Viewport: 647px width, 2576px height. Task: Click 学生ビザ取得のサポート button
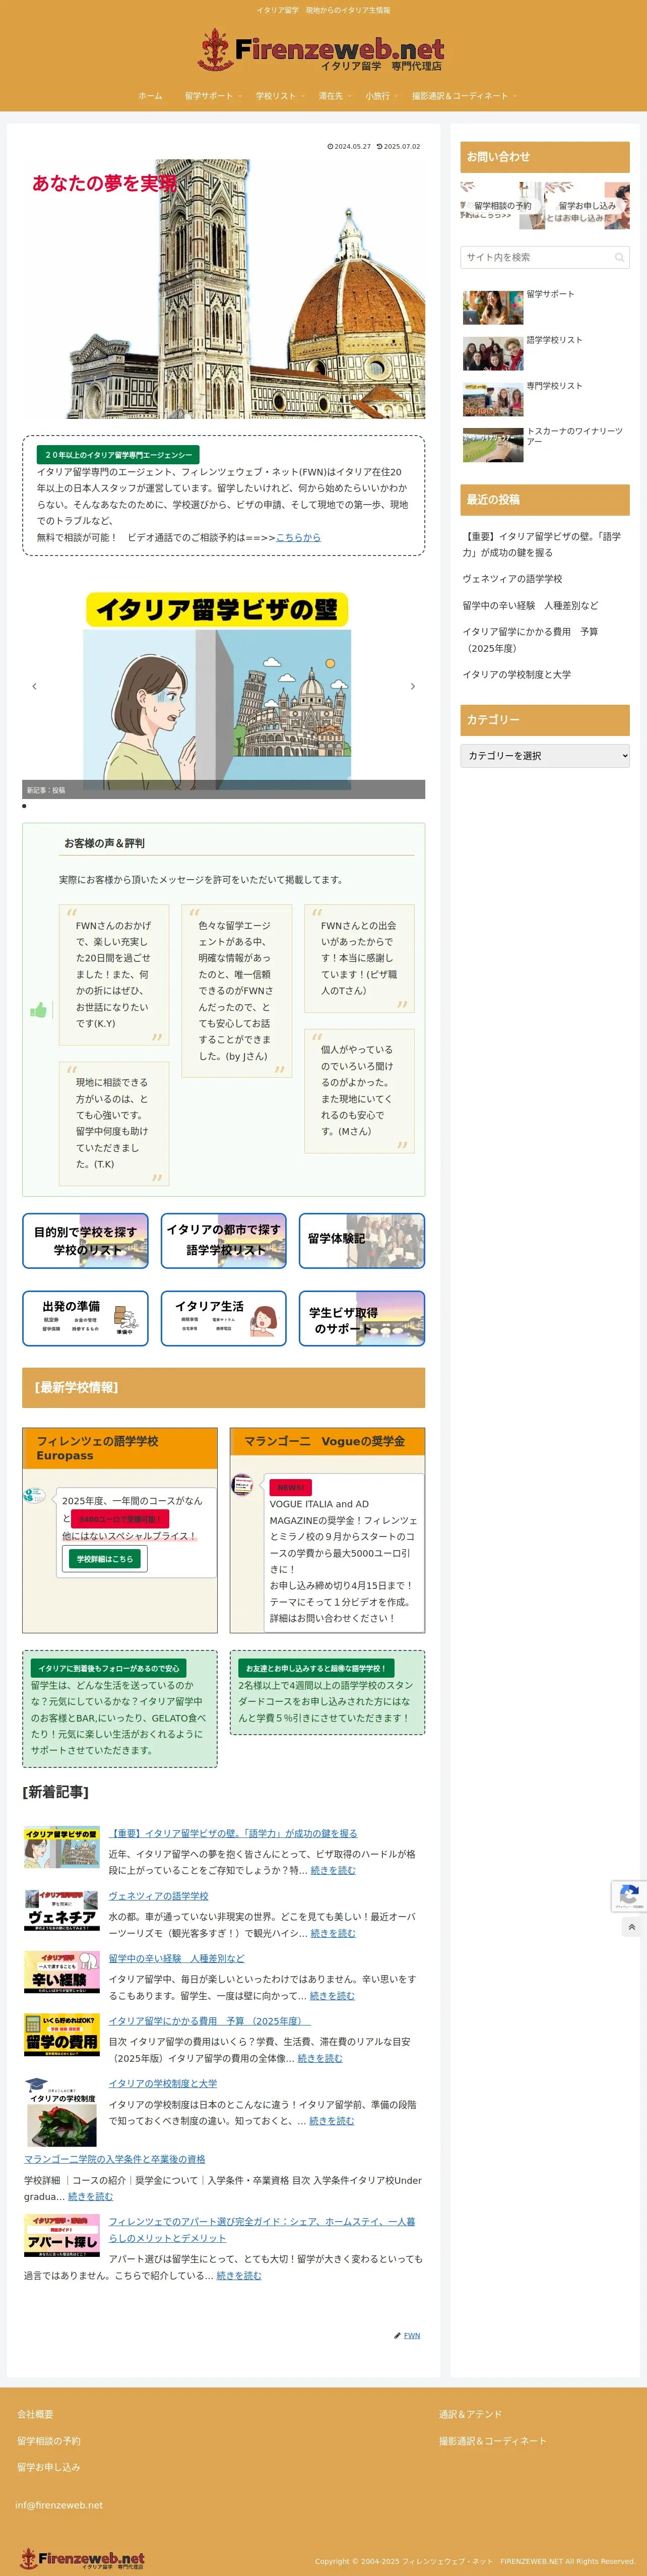362,1318
